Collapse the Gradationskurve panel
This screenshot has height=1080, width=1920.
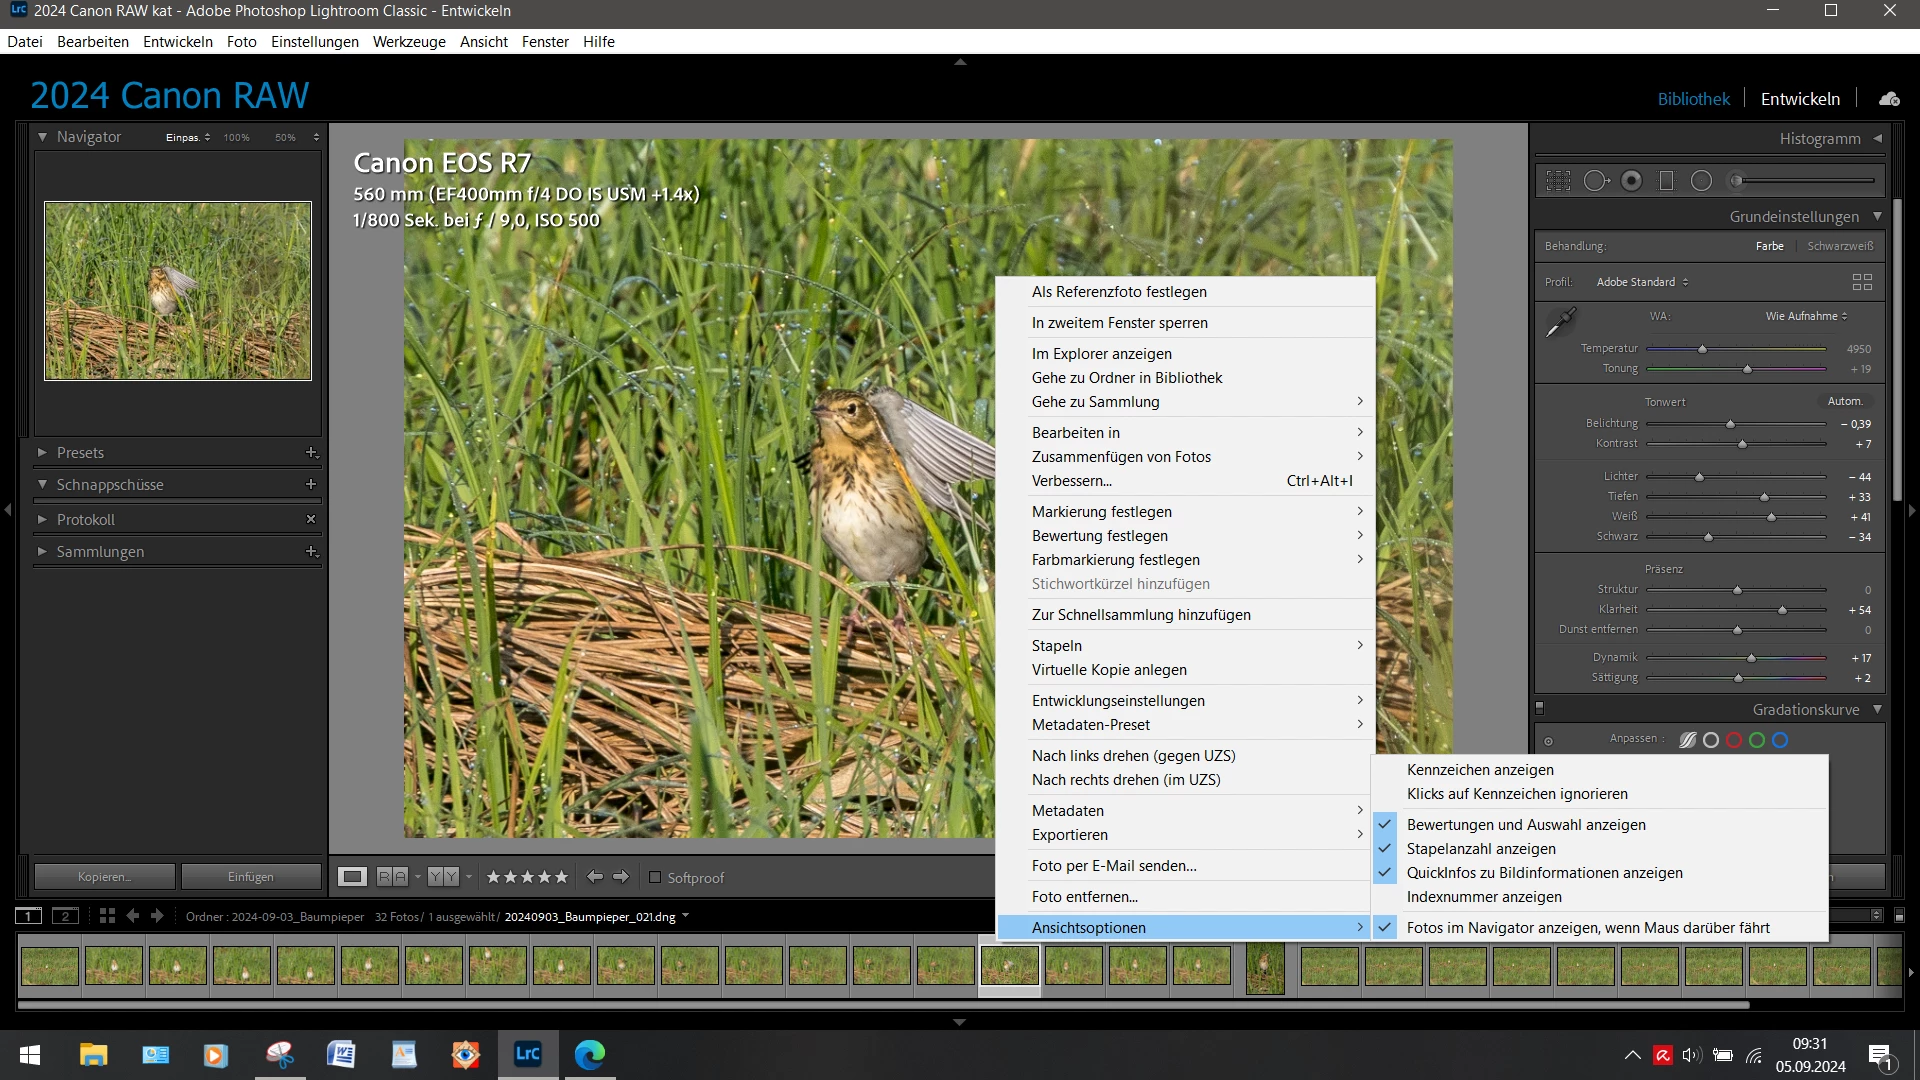1877,709
